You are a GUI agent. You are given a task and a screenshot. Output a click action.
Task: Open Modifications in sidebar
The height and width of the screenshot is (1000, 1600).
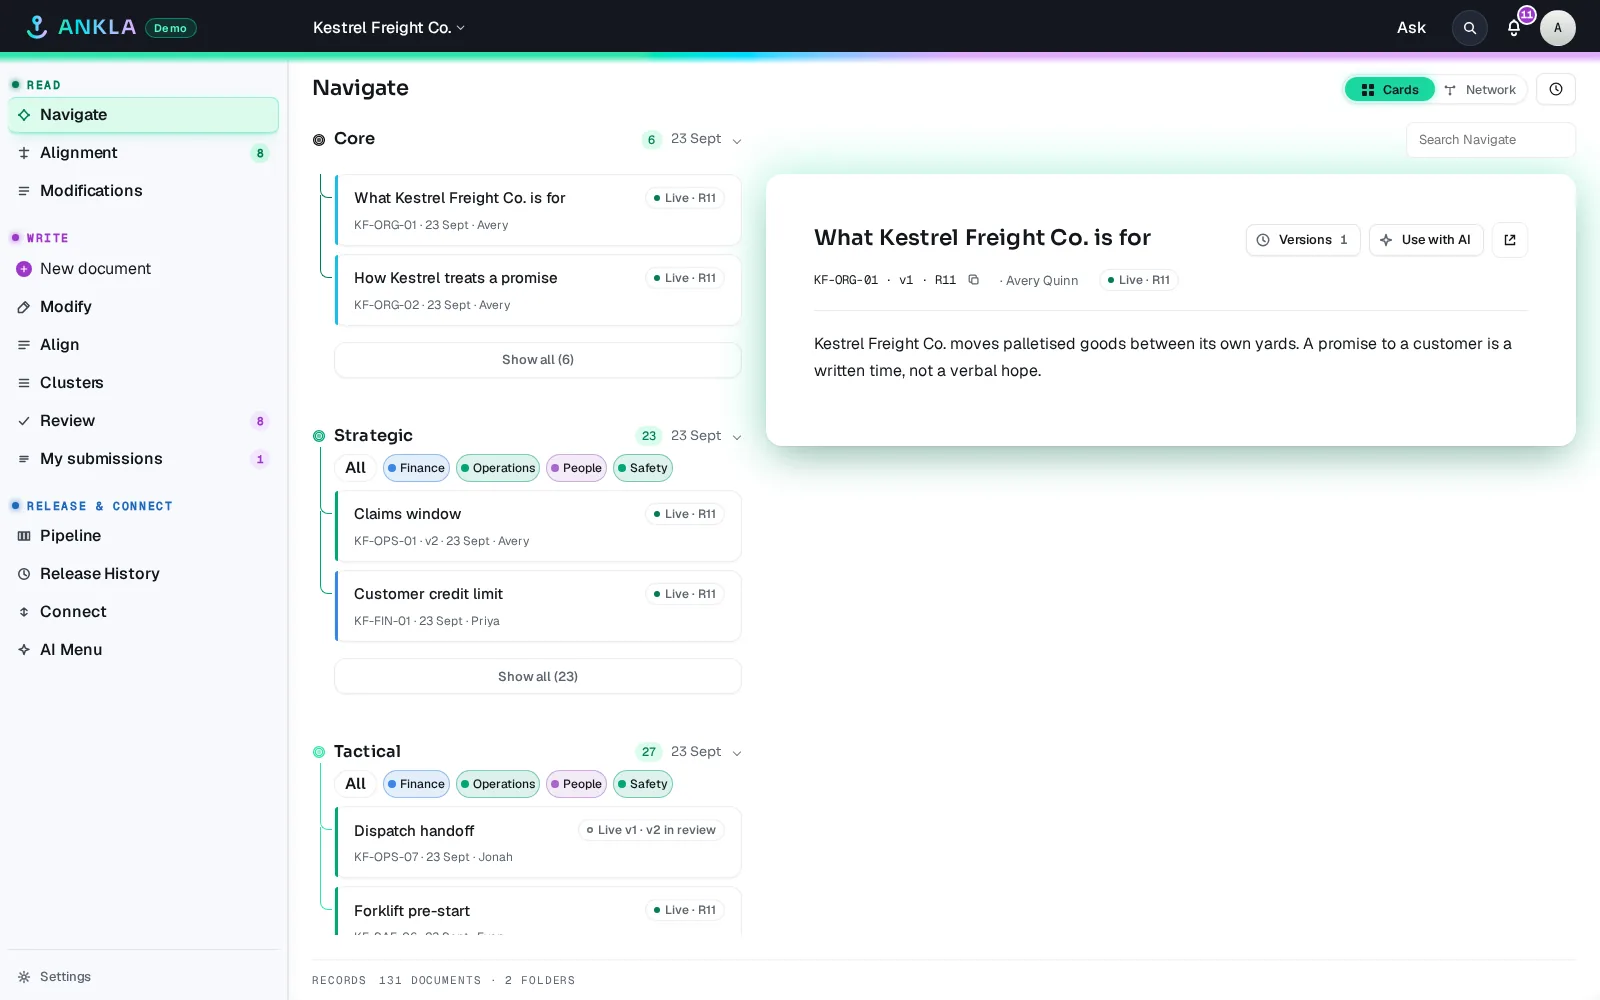[x=143, y=191]
